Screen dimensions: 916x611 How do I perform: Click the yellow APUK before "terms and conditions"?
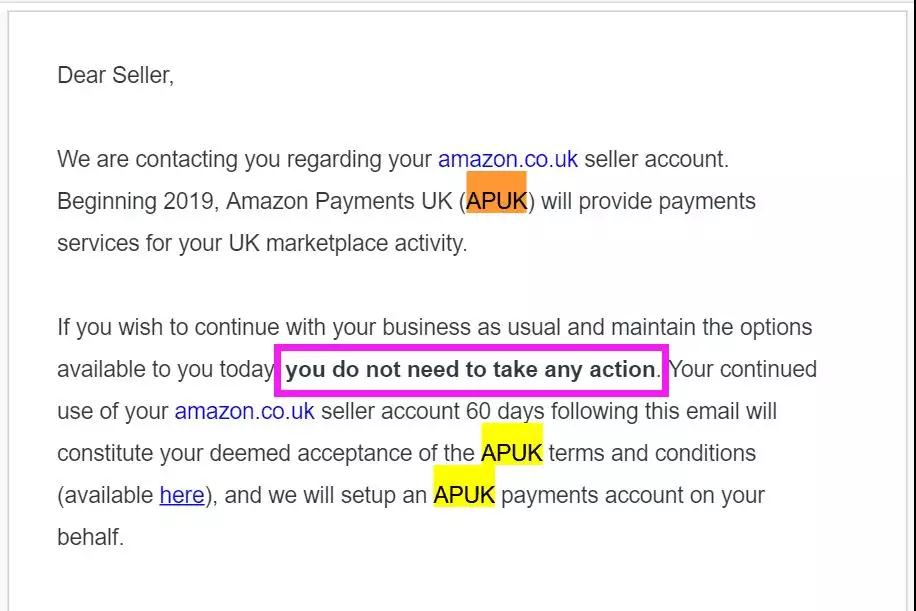point(512,453)
